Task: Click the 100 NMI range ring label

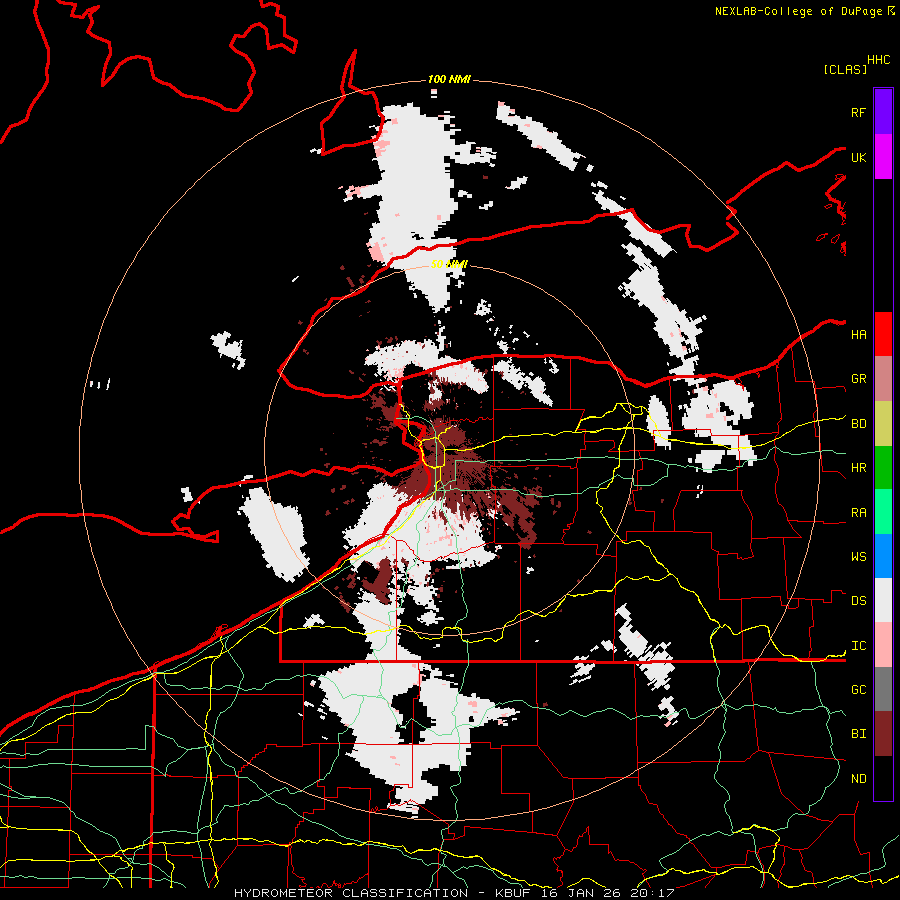Action: pyautogui.click(x=449, y=79)
